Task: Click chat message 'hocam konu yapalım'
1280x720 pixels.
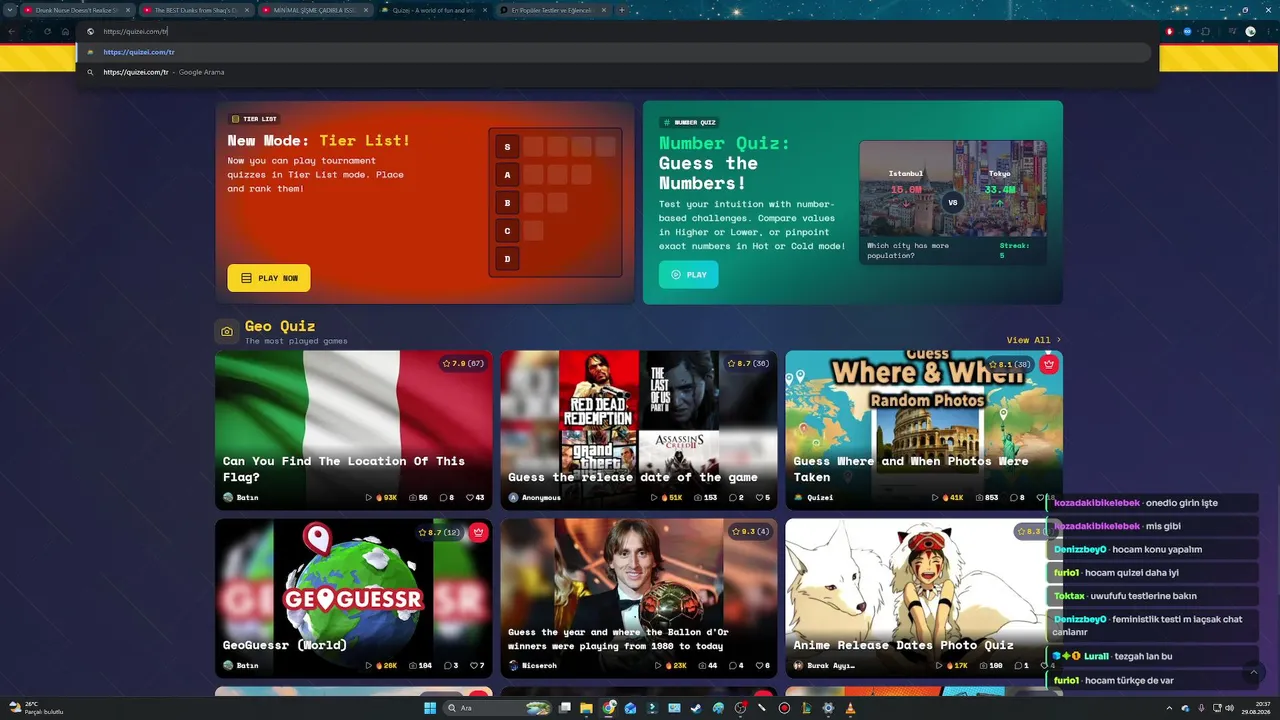Action: tap(1158, 549)
